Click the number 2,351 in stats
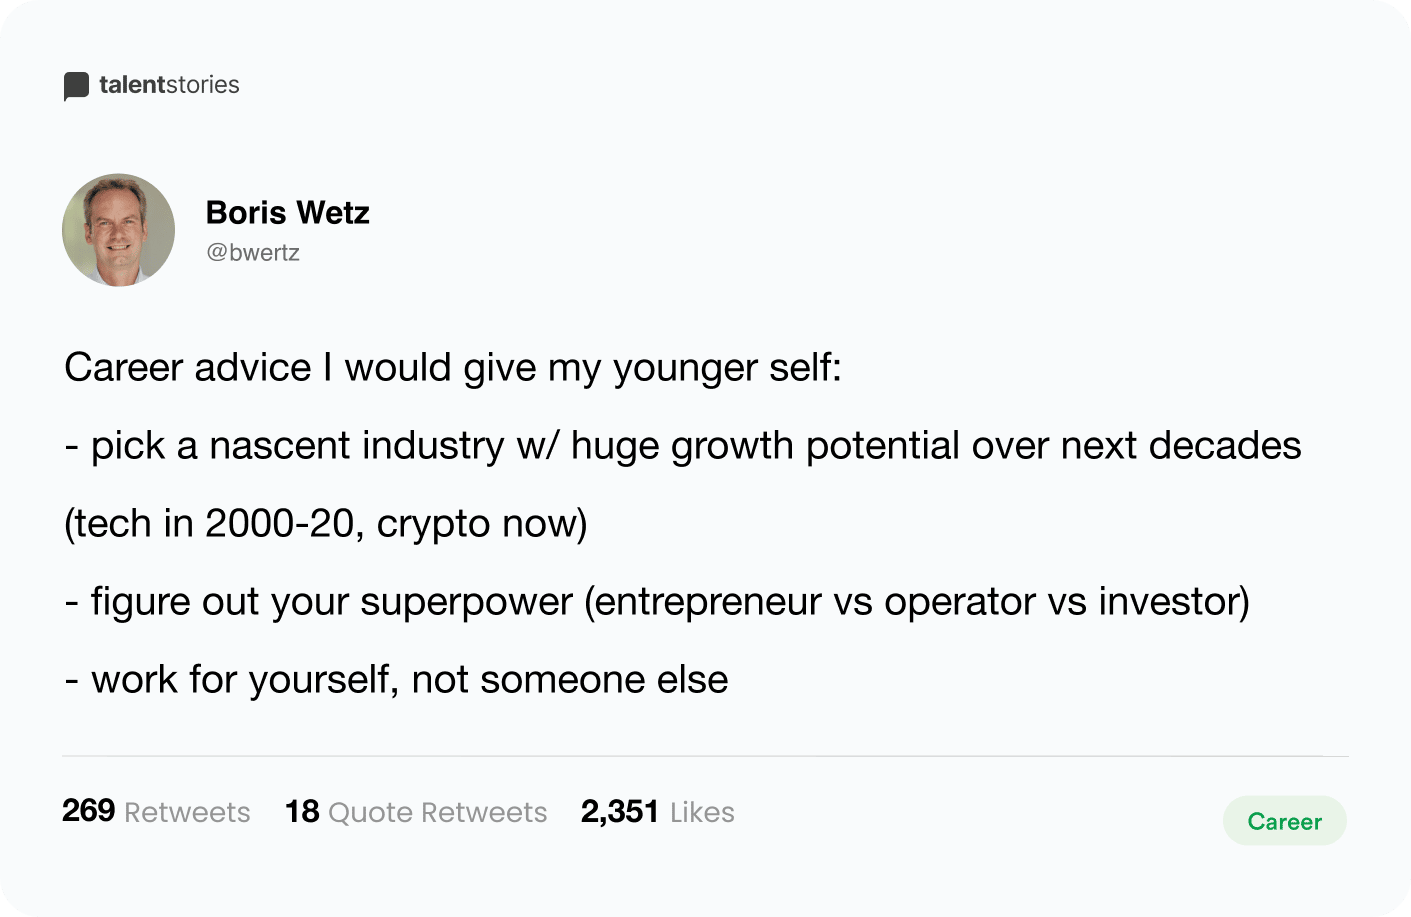This screenshot has height=917, width=1411. click(620, 811)
